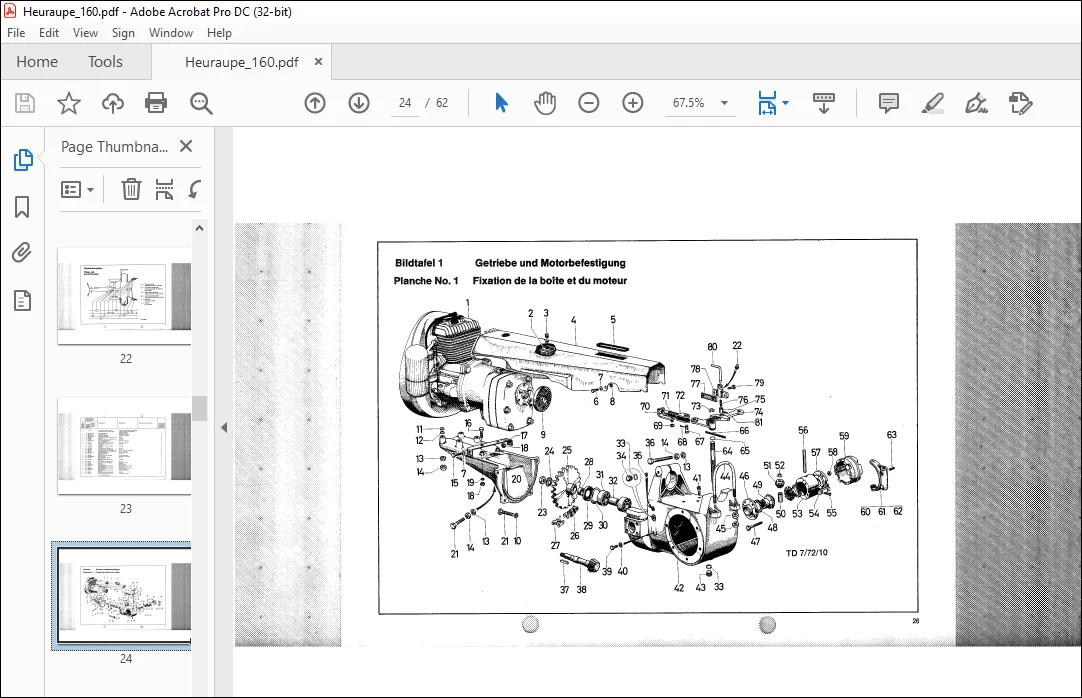Viewport: 1082px width, 698px height.
Task: Activate the arrow Selection tool
Action: click(502, 103)
